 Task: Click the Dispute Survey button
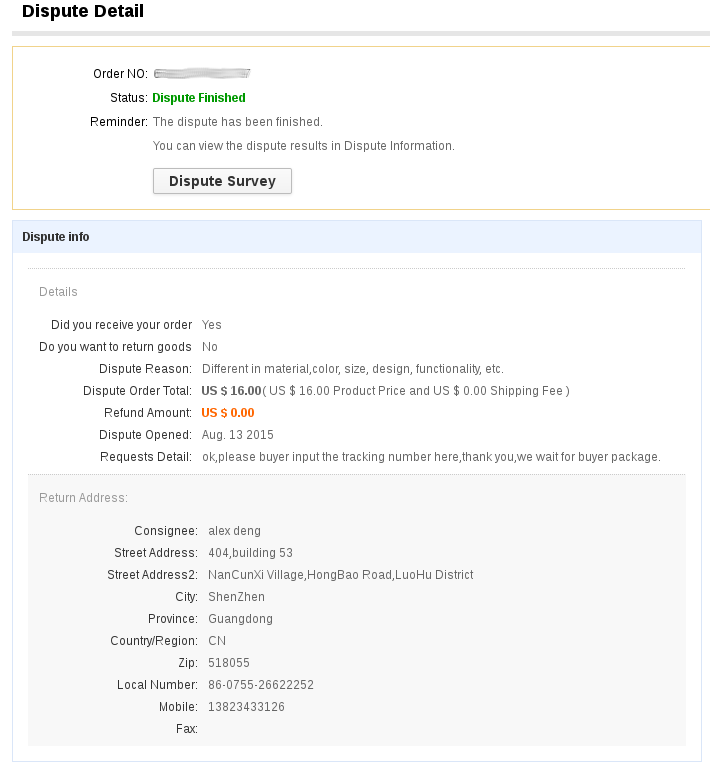pos(222,181)
